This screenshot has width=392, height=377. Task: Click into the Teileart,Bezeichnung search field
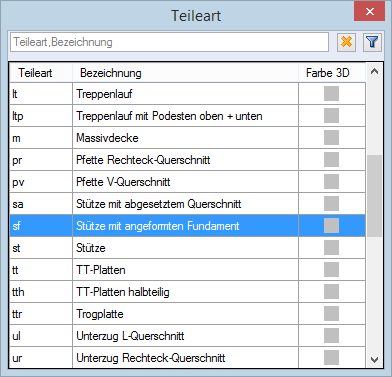tap(169, 42)
